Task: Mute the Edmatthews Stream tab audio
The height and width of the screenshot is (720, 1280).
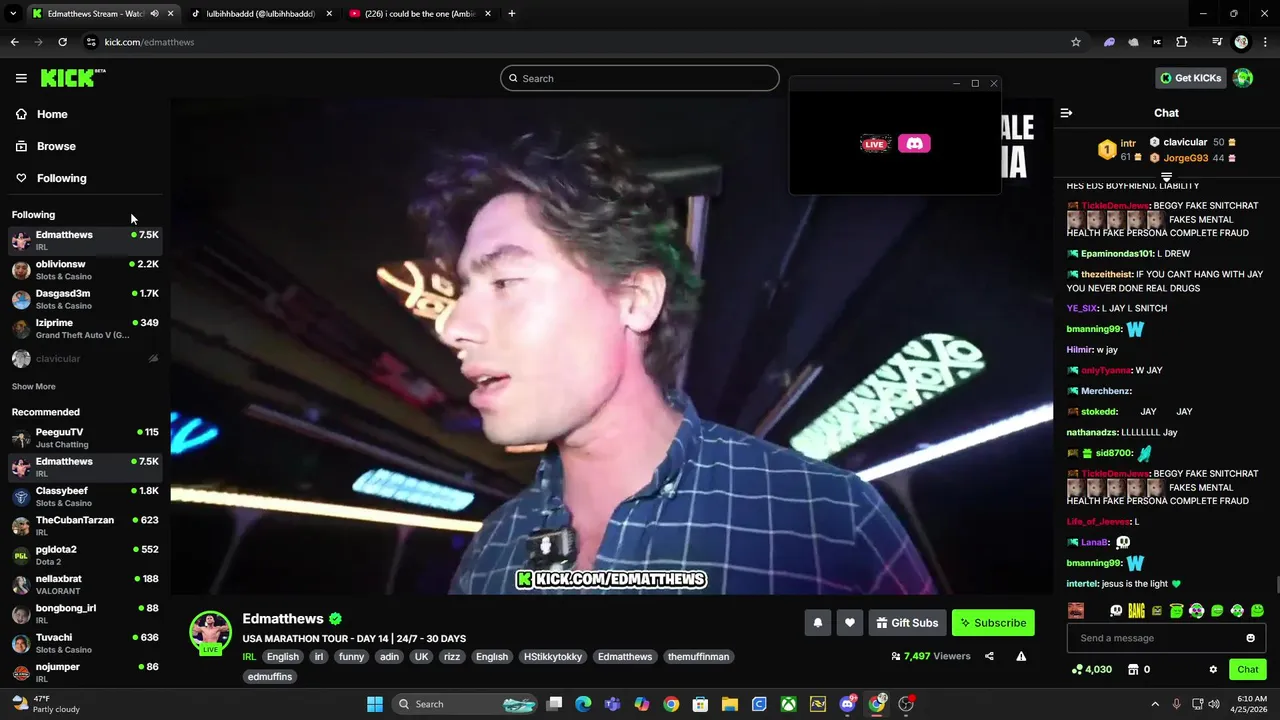Action: coord(154,14)
